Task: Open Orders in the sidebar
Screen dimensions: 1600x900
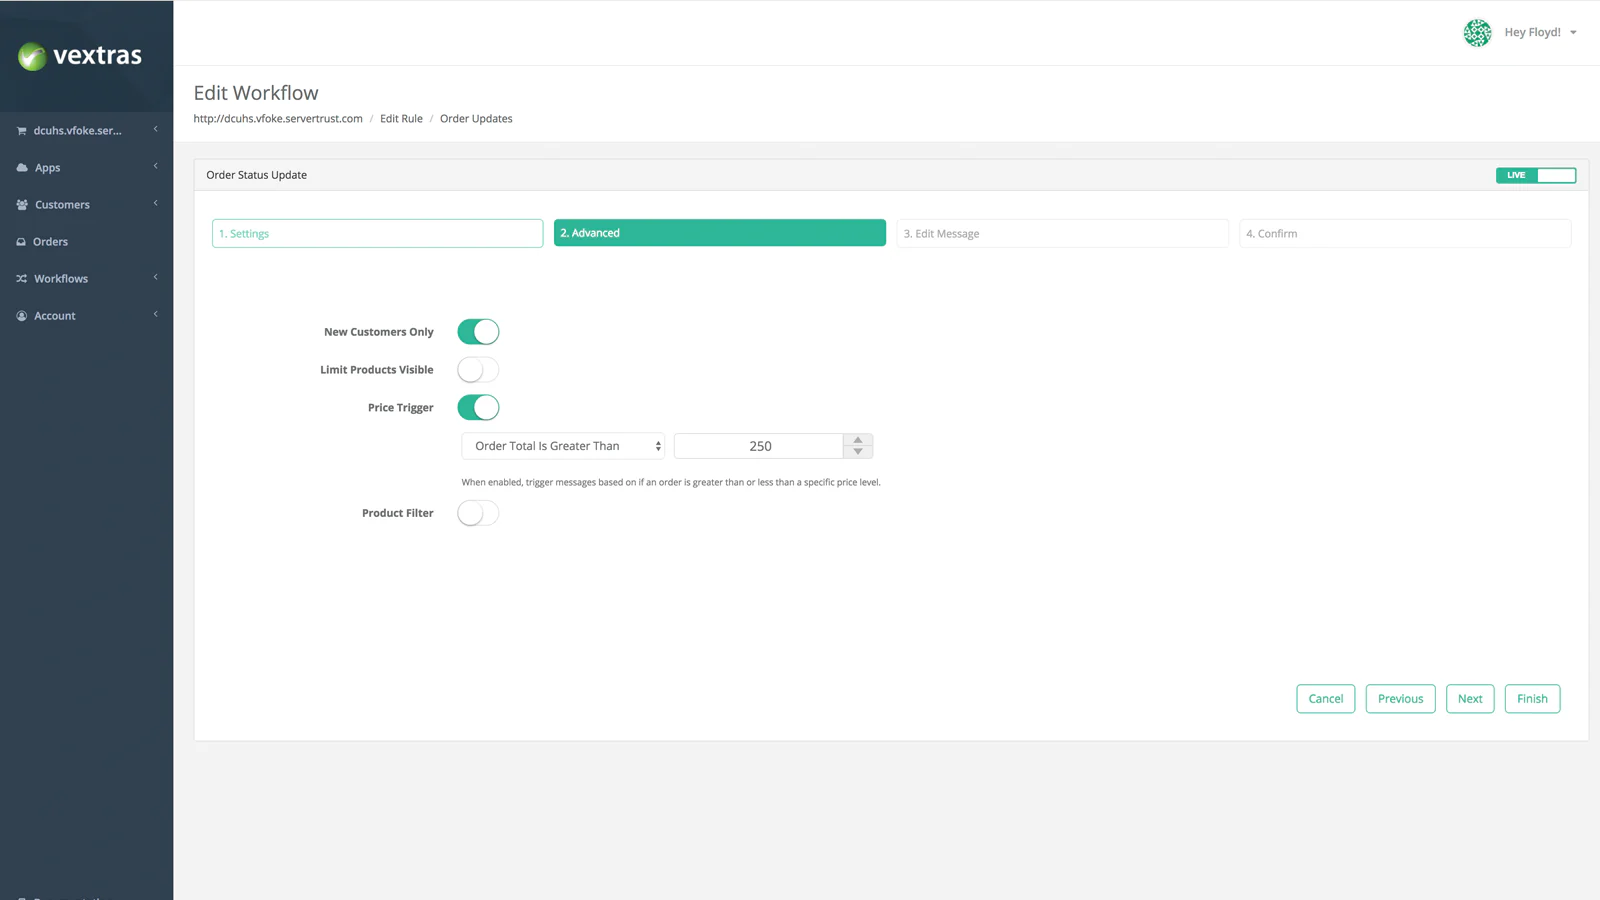Action: (50, 242)
